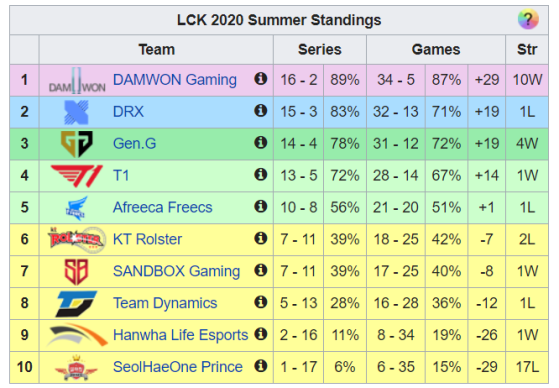Click info icon in T1 row
Viewport: 559px width, 388px height.
[261, 174]
